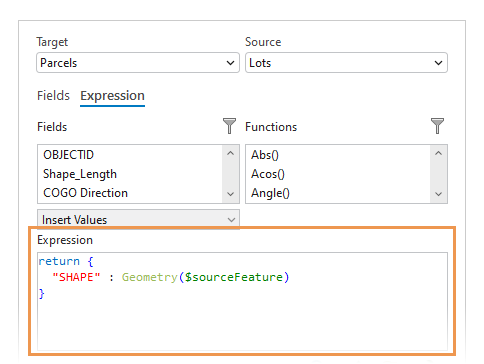484x364 pixels.
Task: Select COGO Direction in the Fields list
Action: click(x=130, y=193)
